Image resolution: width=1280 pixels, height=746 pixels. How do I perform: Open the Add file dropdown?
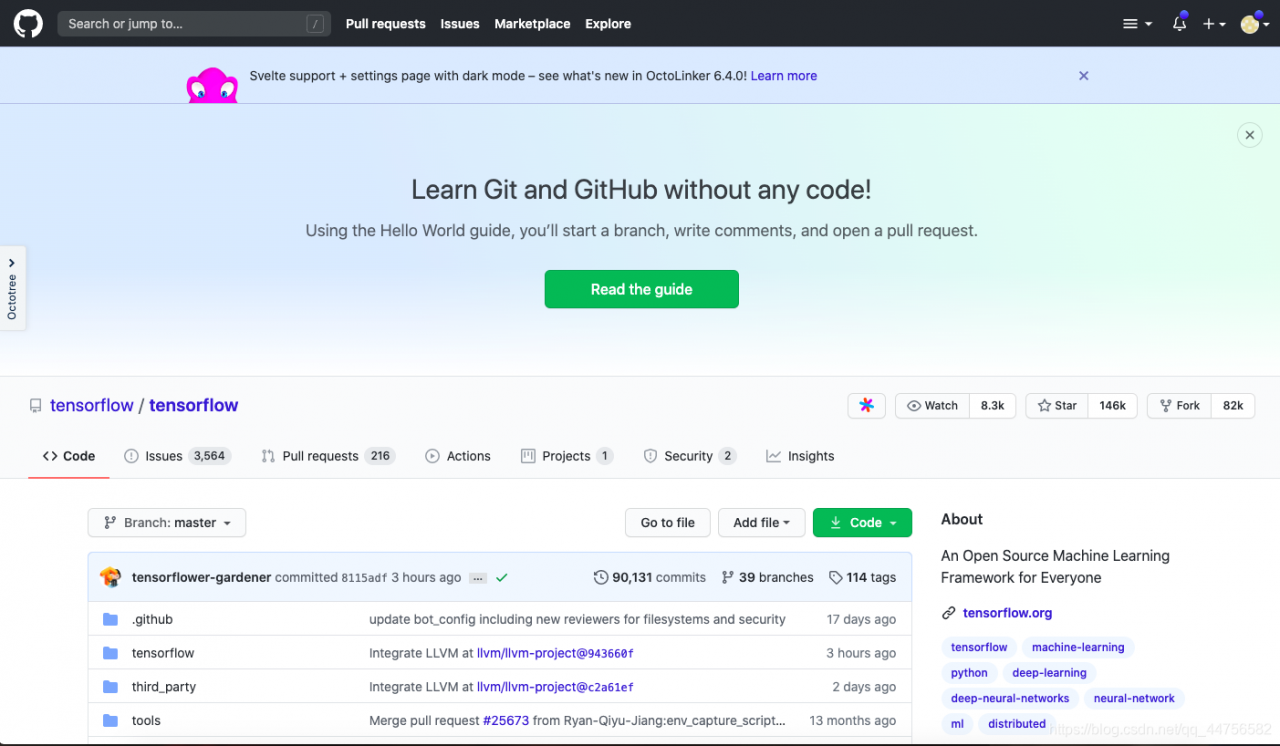(761, 522)
